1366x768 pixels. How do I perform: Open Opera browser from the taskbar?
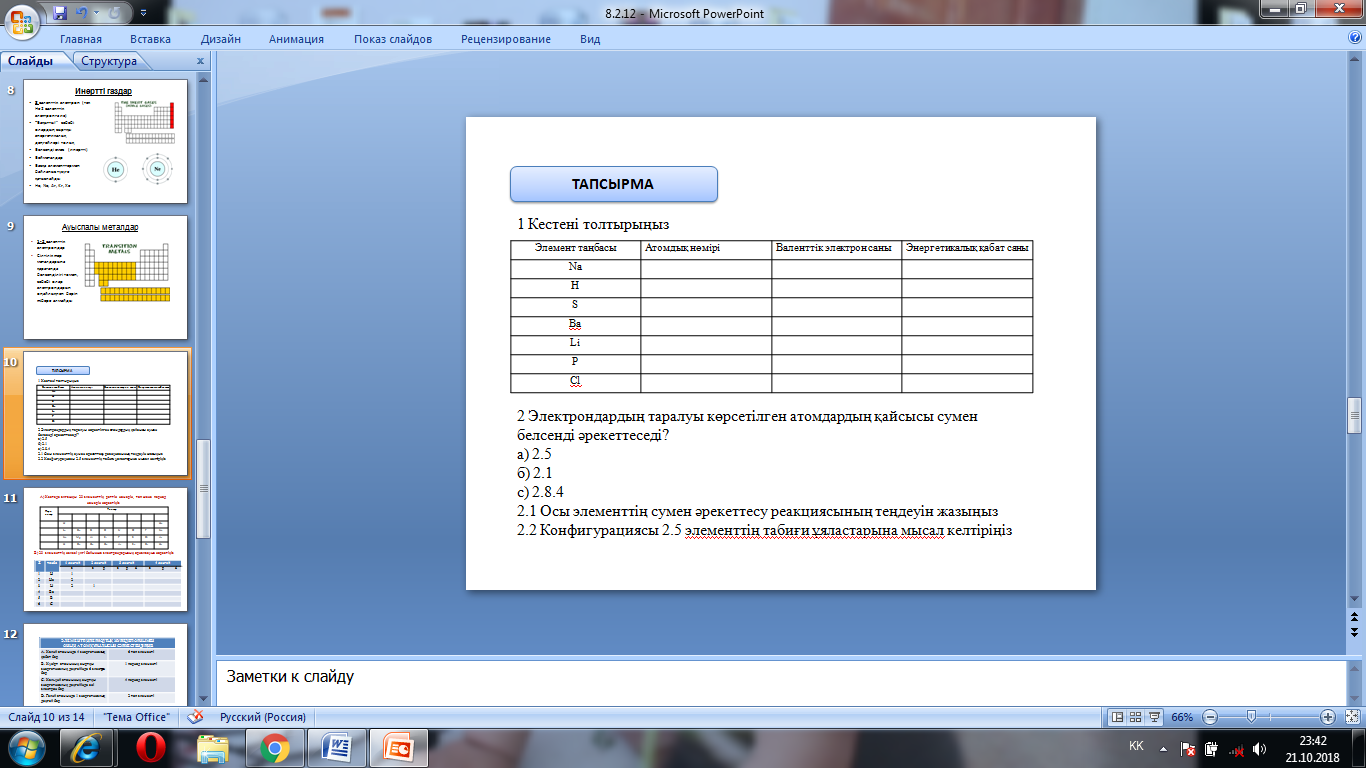(150, 748)
